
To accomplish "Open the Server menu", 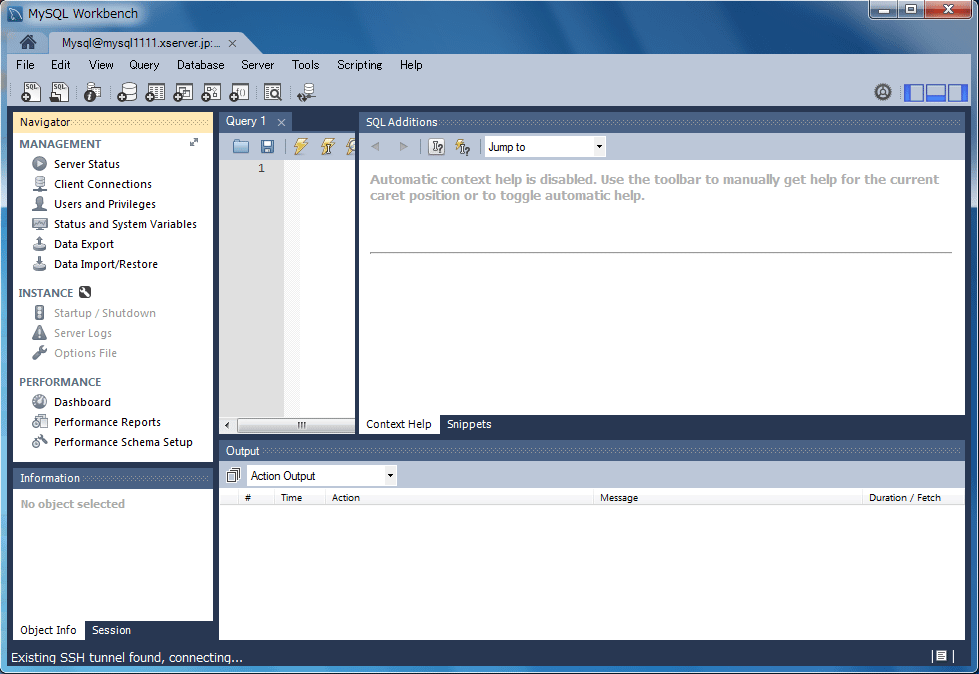I will click(x=257, y=65).
